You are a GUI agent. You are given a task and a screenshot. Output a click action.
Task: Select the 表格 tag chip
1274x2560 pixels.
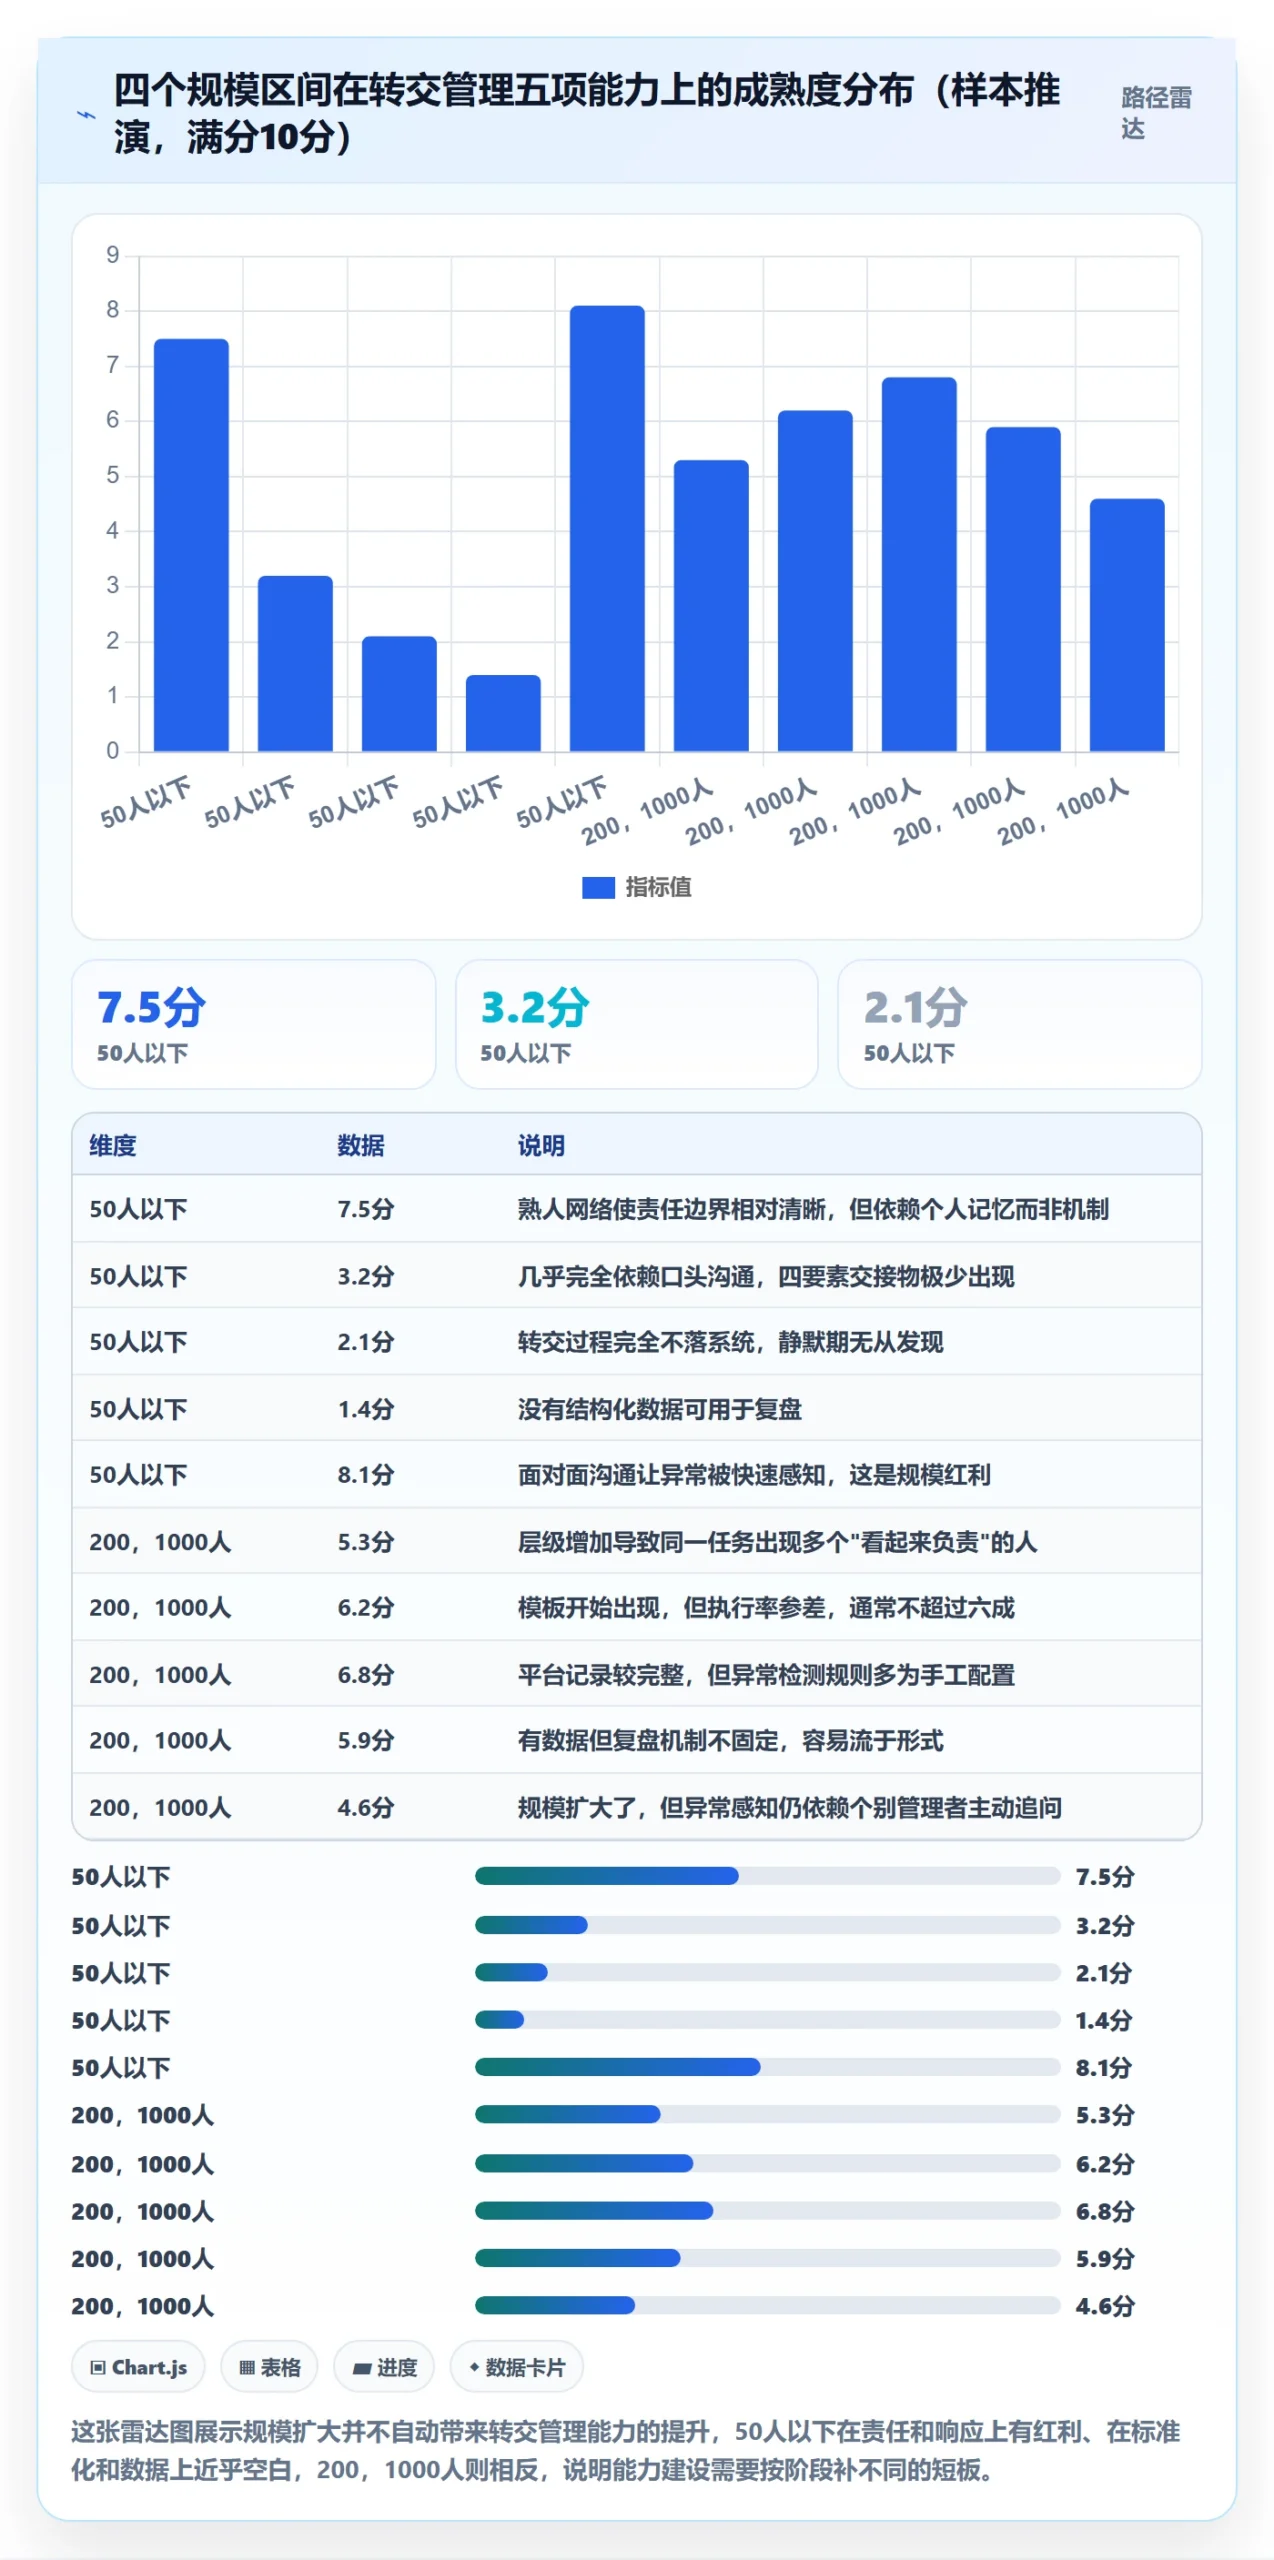pyautogui.click(x=269, y=2367)
